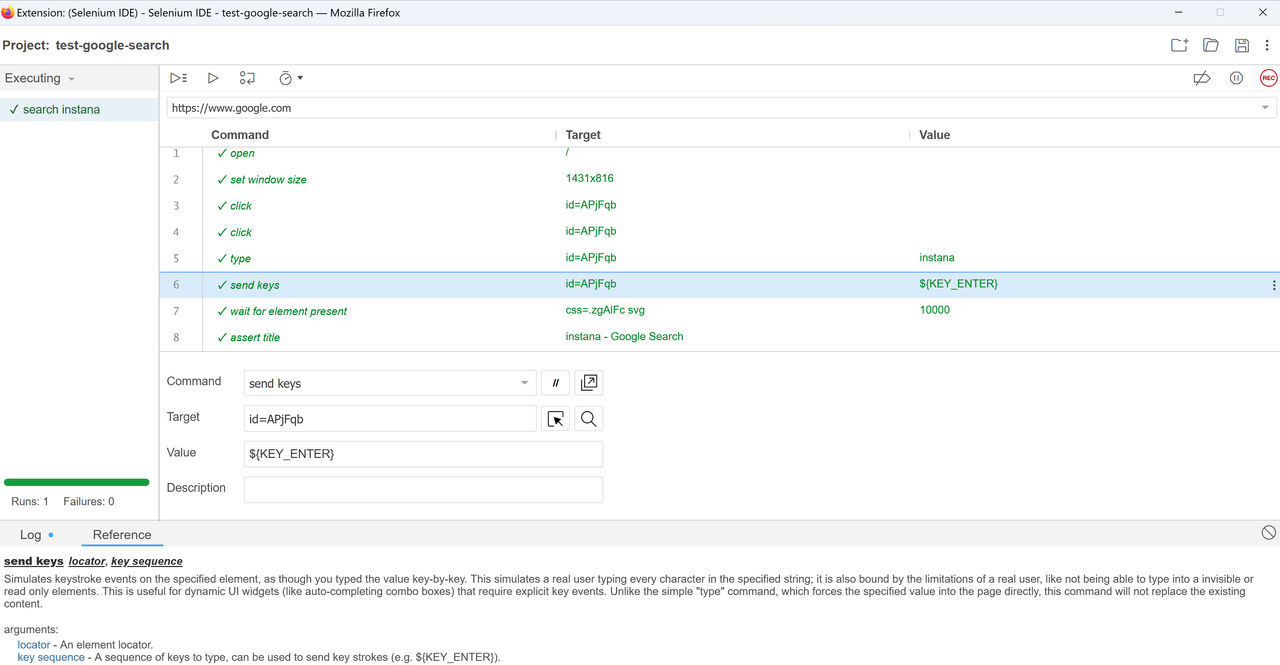1280x665 pixels.
Task: Open the project more-options menu
Action: pyautogui.click(x=1267, y=45)
